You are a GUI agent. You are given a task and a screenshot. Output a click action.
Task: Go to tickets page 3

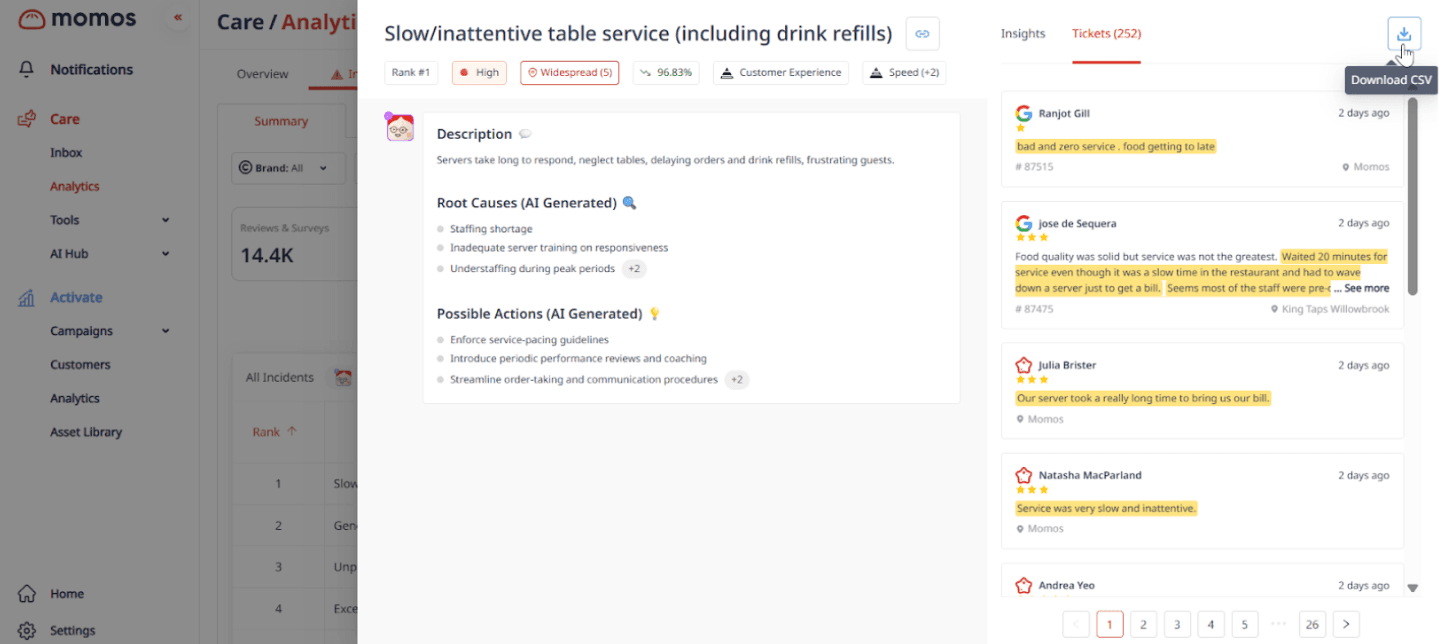click(x=1177, y=624)
